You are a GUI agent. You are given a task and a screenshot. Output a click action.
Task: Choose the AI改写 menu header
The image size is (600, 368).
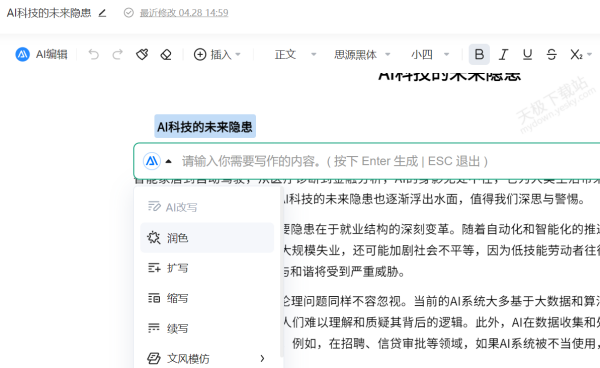(181, 207)
